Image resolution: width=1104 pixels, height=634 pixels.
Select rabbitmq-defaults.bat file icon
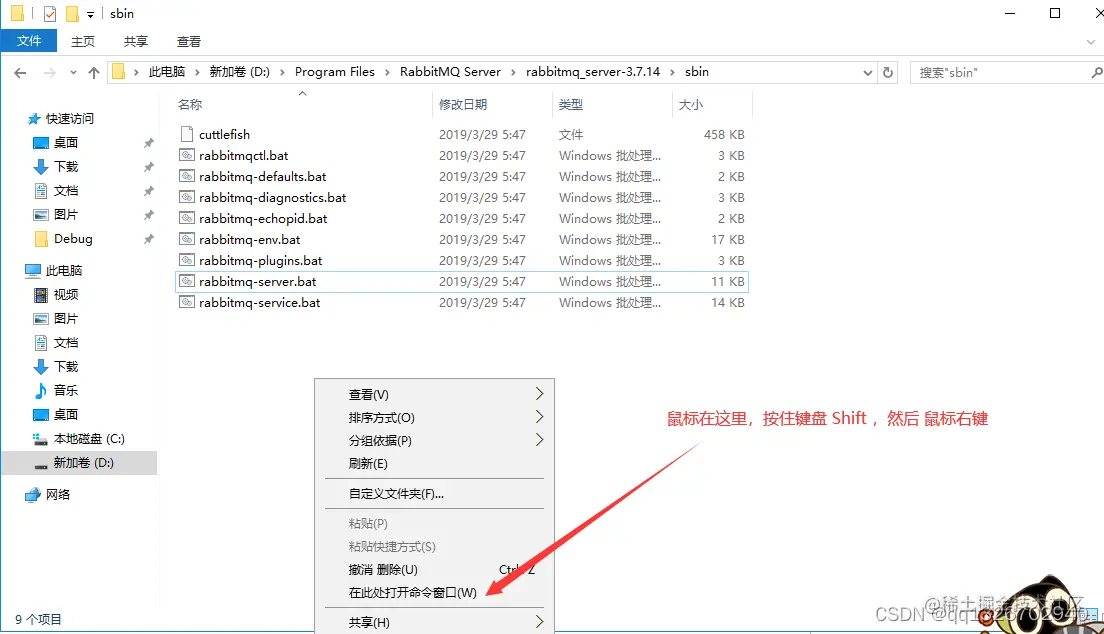click(x=187, y=176)
